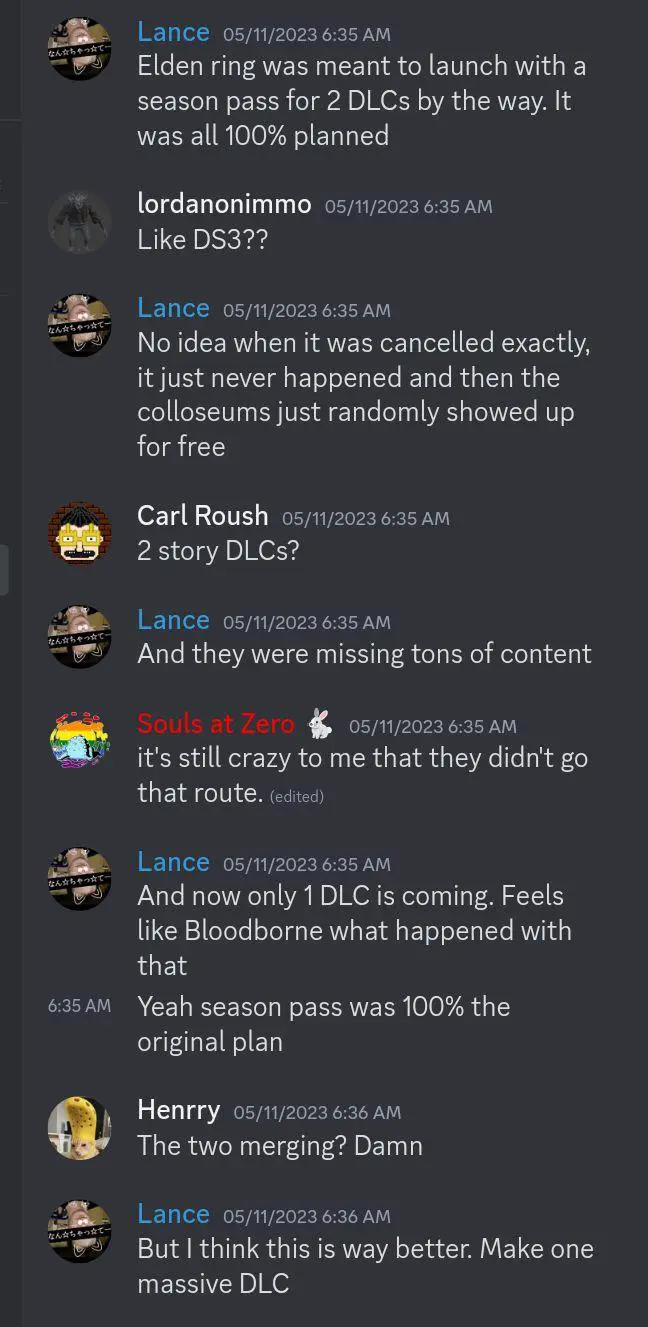
Task: Click the 6:35 AM timestamp beside 'Yeah season pass'
Action: 79,1005
